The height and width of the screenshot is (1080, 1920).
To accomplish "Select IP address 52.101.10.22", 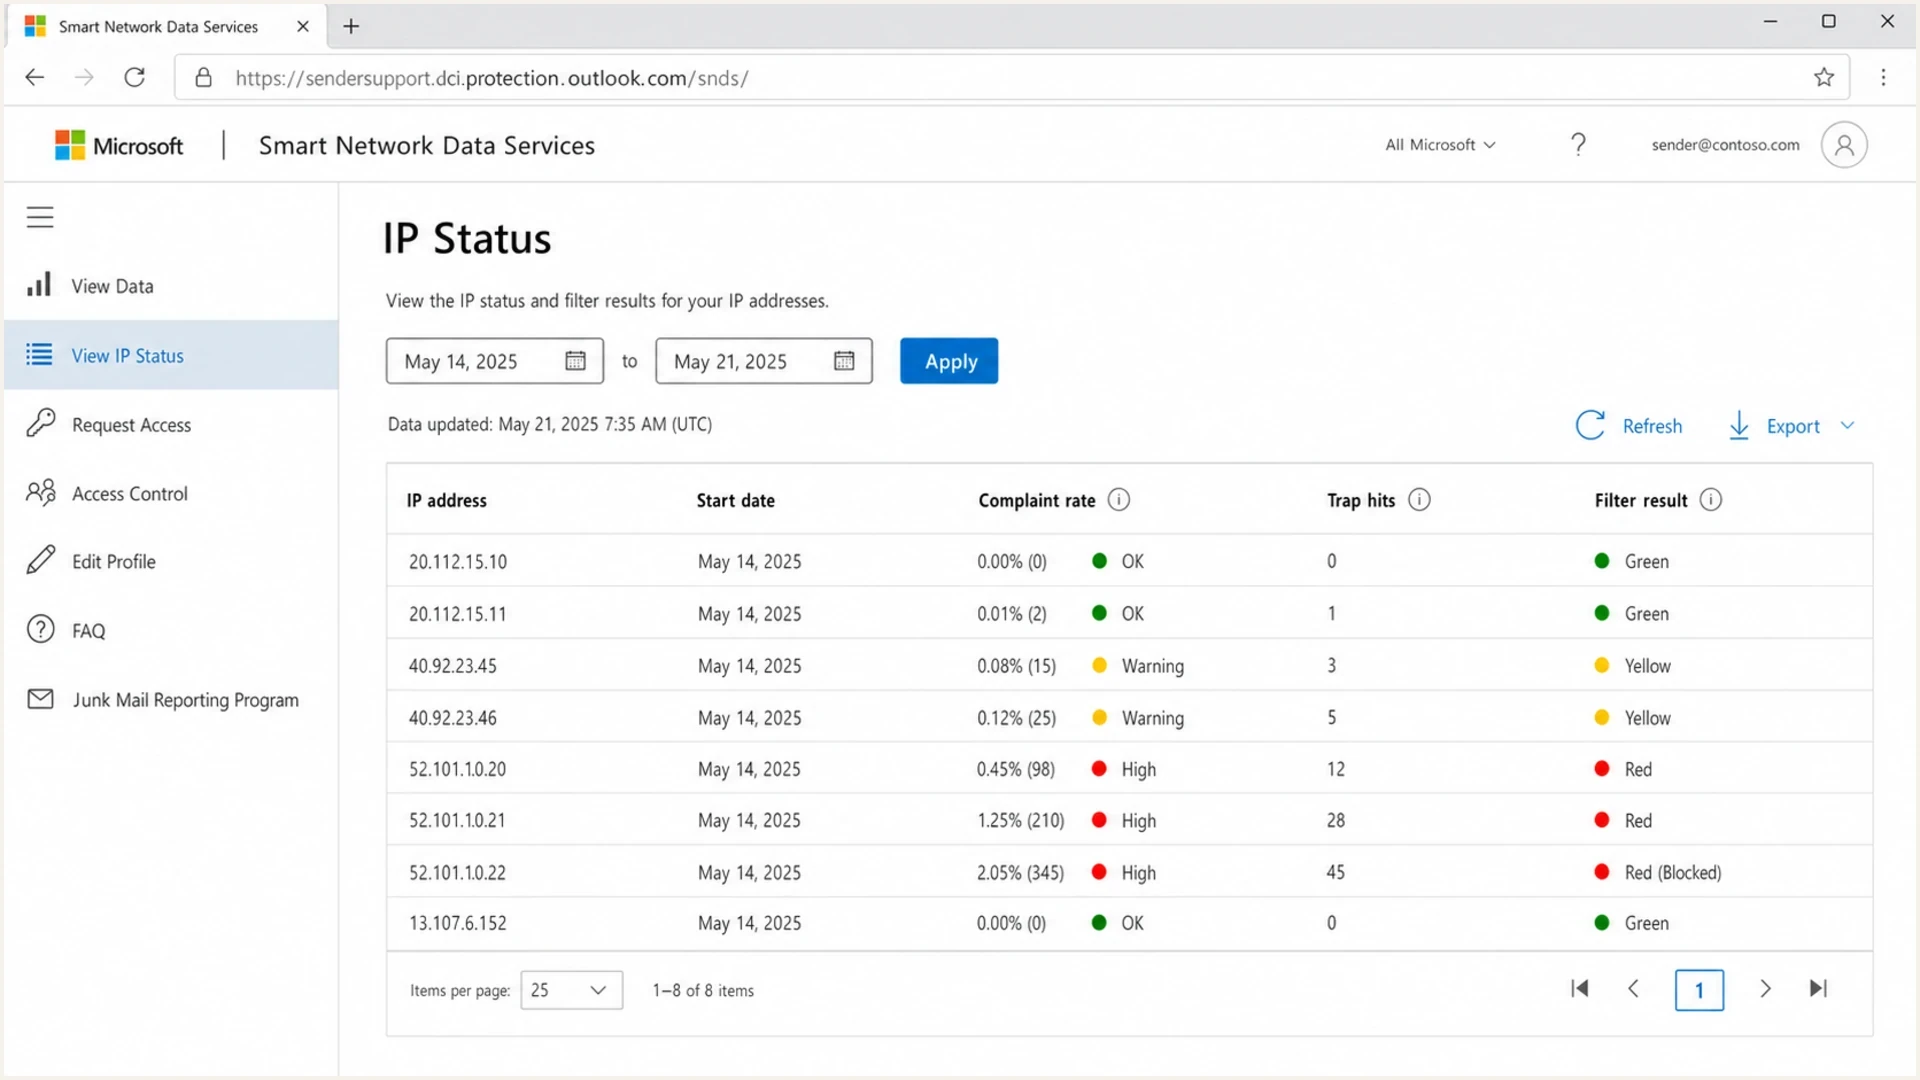I will click(458, 872).
